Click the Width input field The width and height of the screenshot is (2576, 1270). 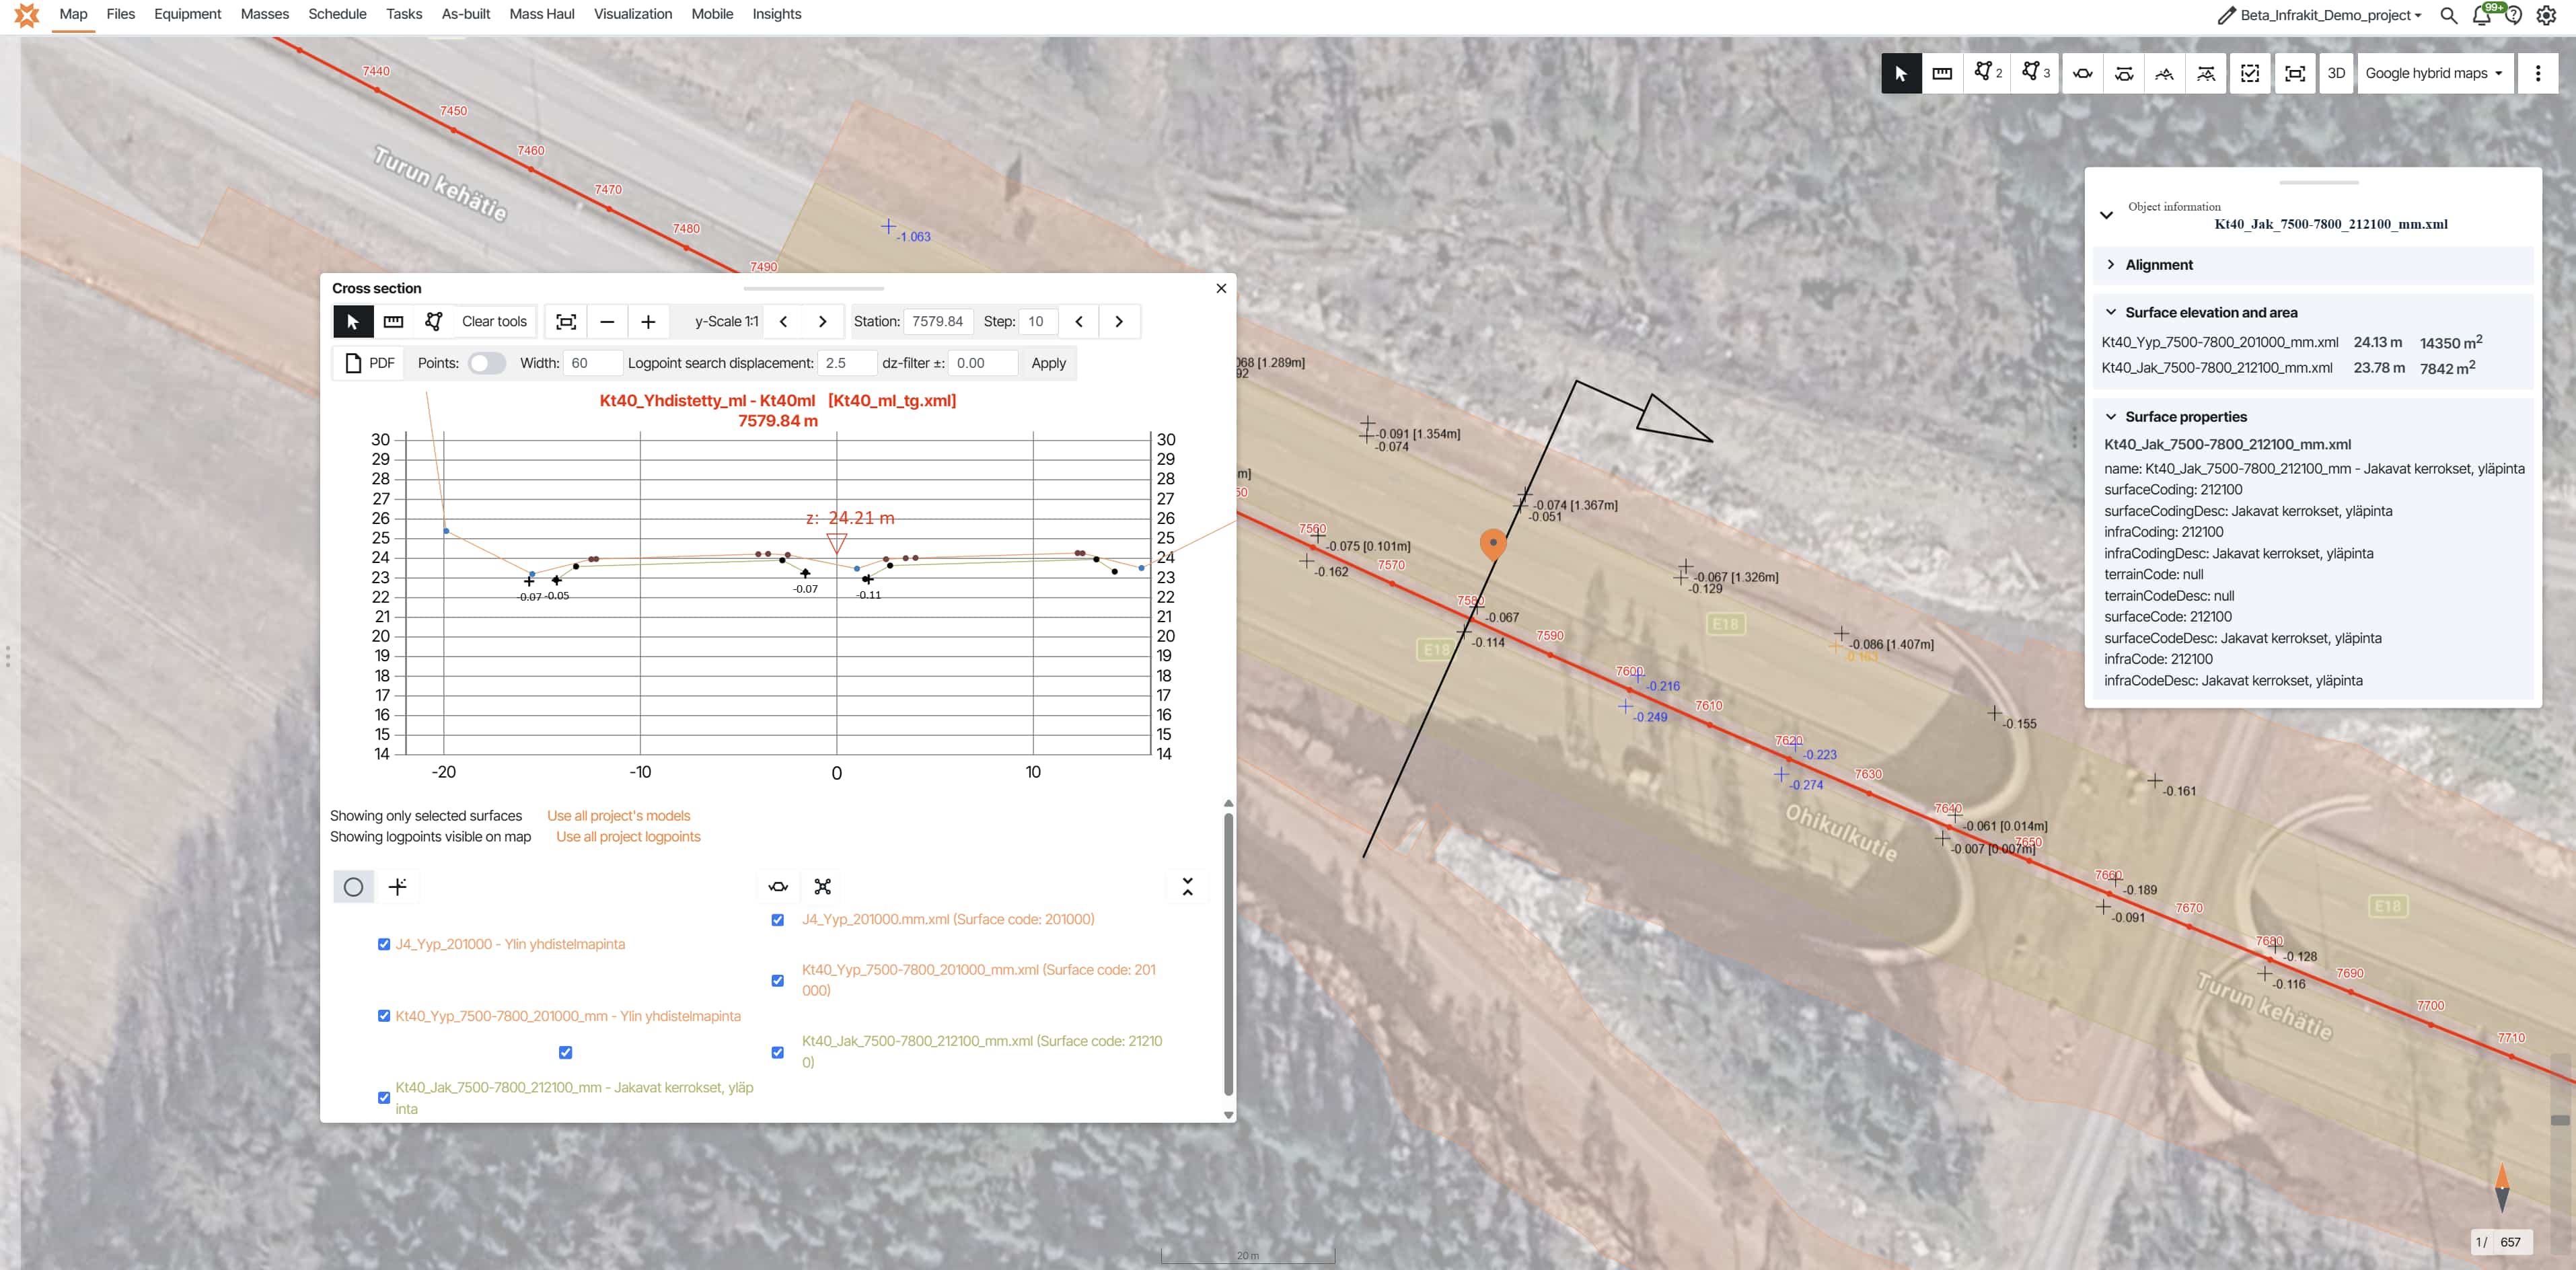[x=592, y=363]
